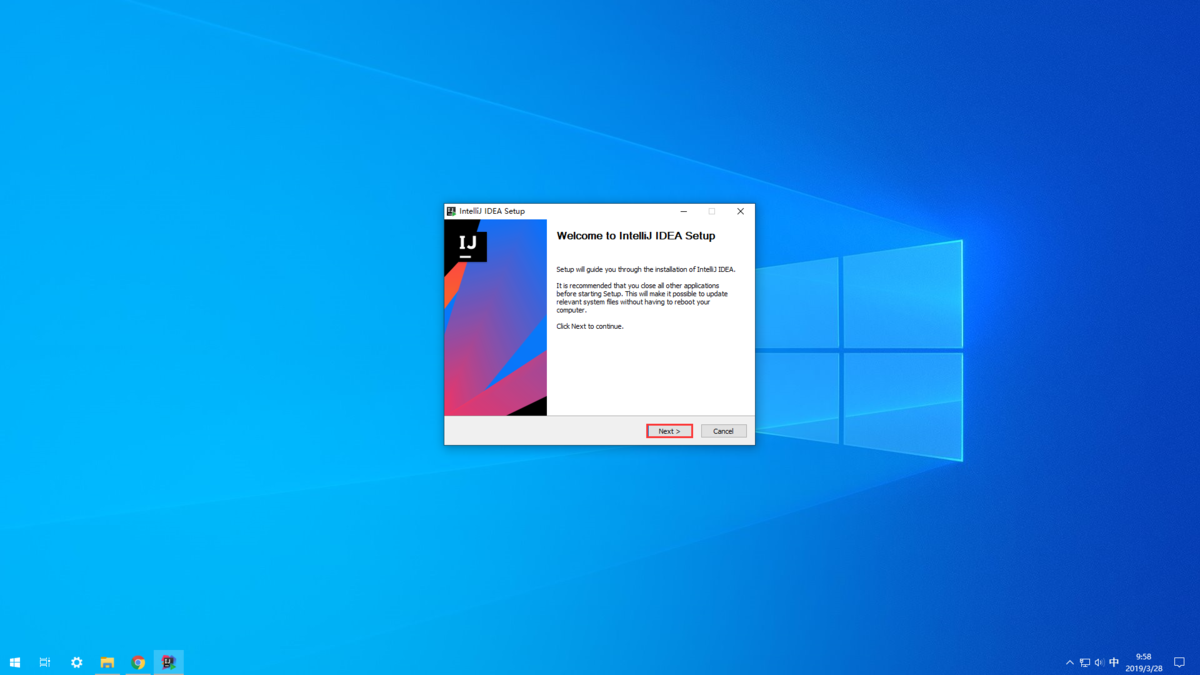Close the IntelliJ IDEA Setup window
The width and height of the screenshot is (1200, 675).
(740, 211)
